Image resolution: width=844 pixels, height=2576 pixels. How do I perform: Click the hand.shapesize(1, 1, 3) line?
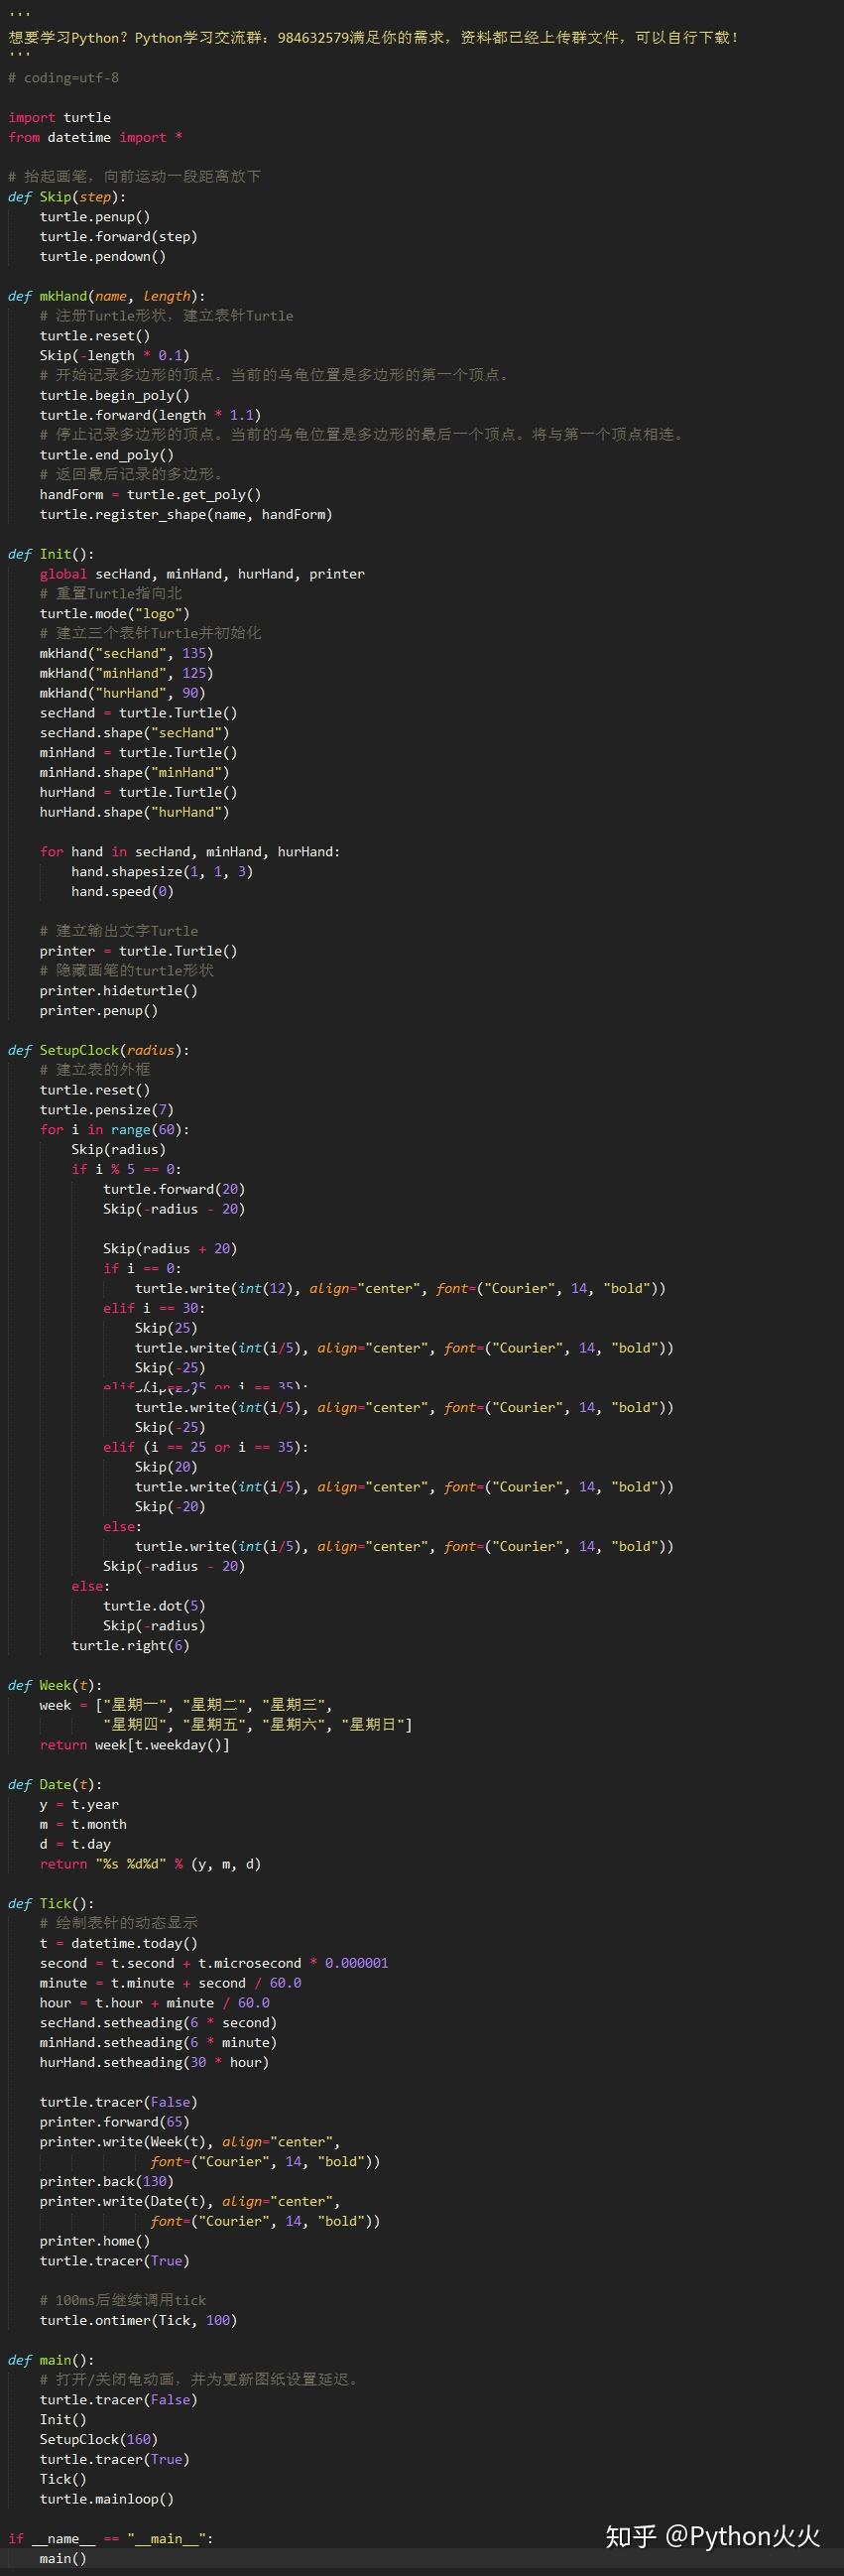[x=162, y=871]
